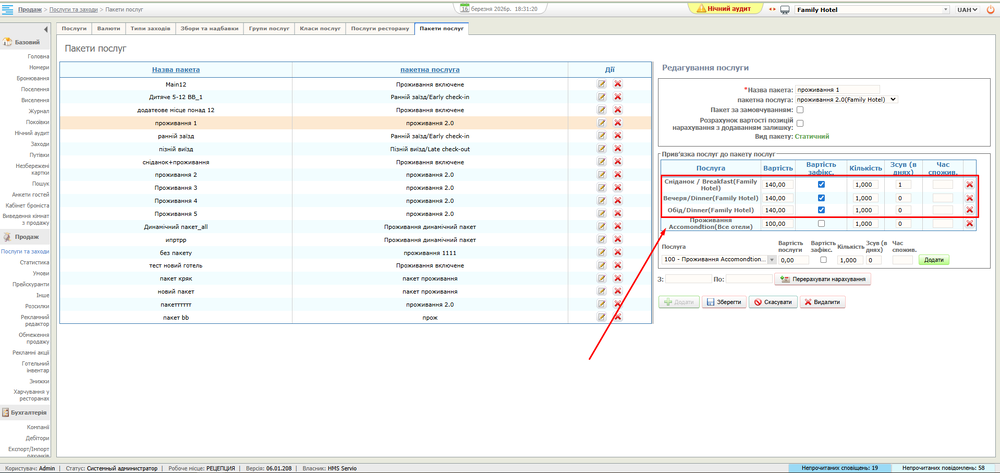The width and height of the screenshot is (1000, 473).
Task: Open the hamburger menu icon top-left
Action: 8,9
